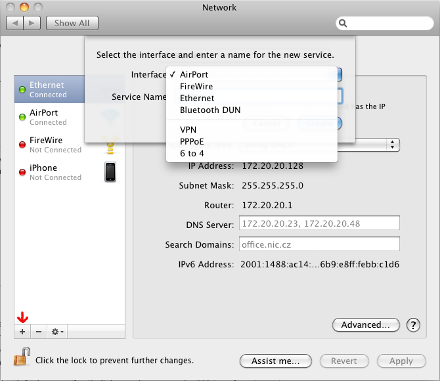
Task: Click router value 172.20.20.1
Action: pos(267,205)
